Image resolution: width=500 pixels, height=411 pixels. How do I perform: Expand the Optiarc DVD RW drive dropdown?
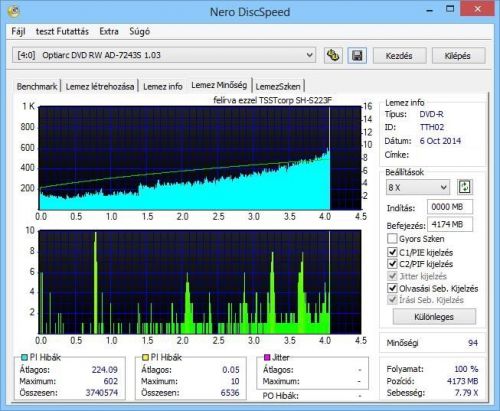tap(164, 55)
